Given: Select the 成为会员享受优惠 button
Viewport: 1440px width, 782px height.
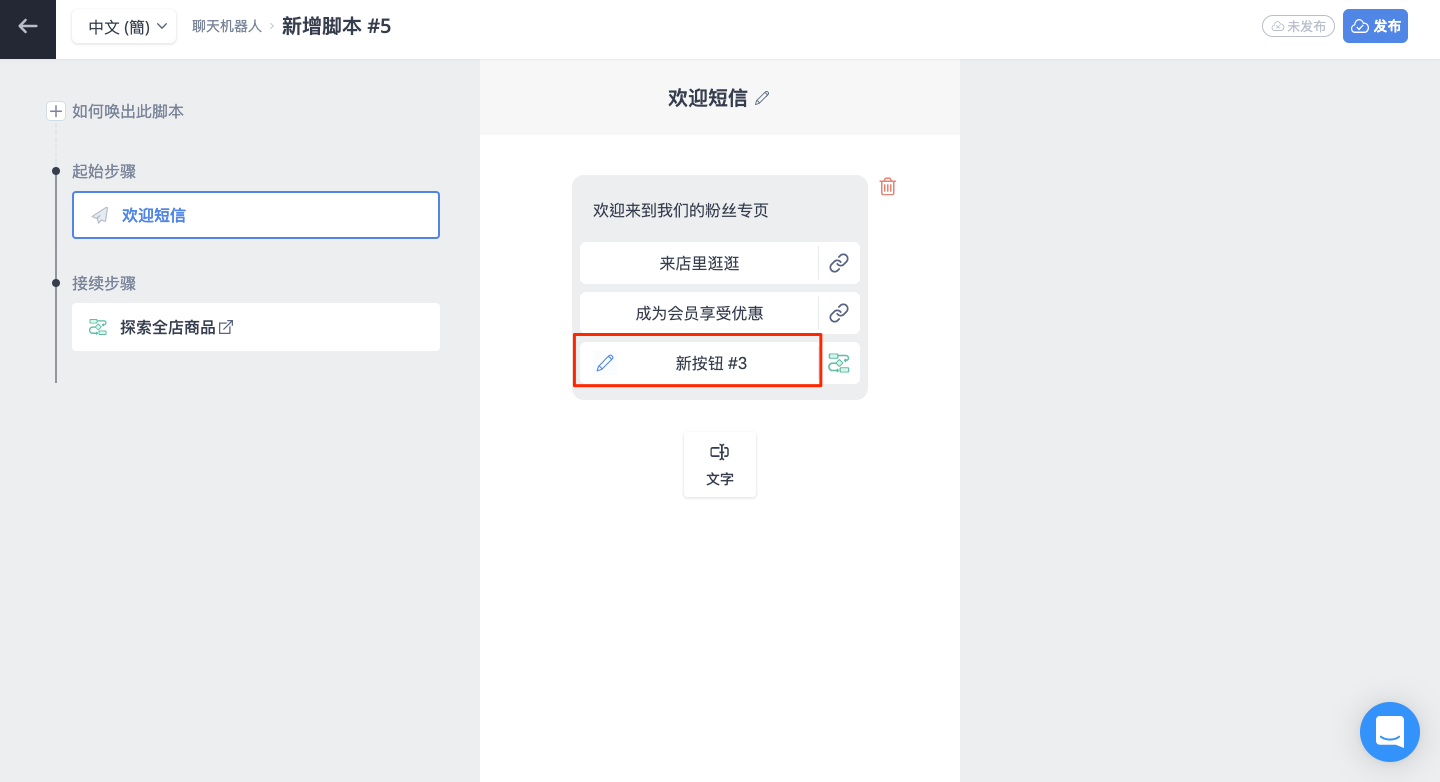Looking at the screenshot, I should [699, 313].
